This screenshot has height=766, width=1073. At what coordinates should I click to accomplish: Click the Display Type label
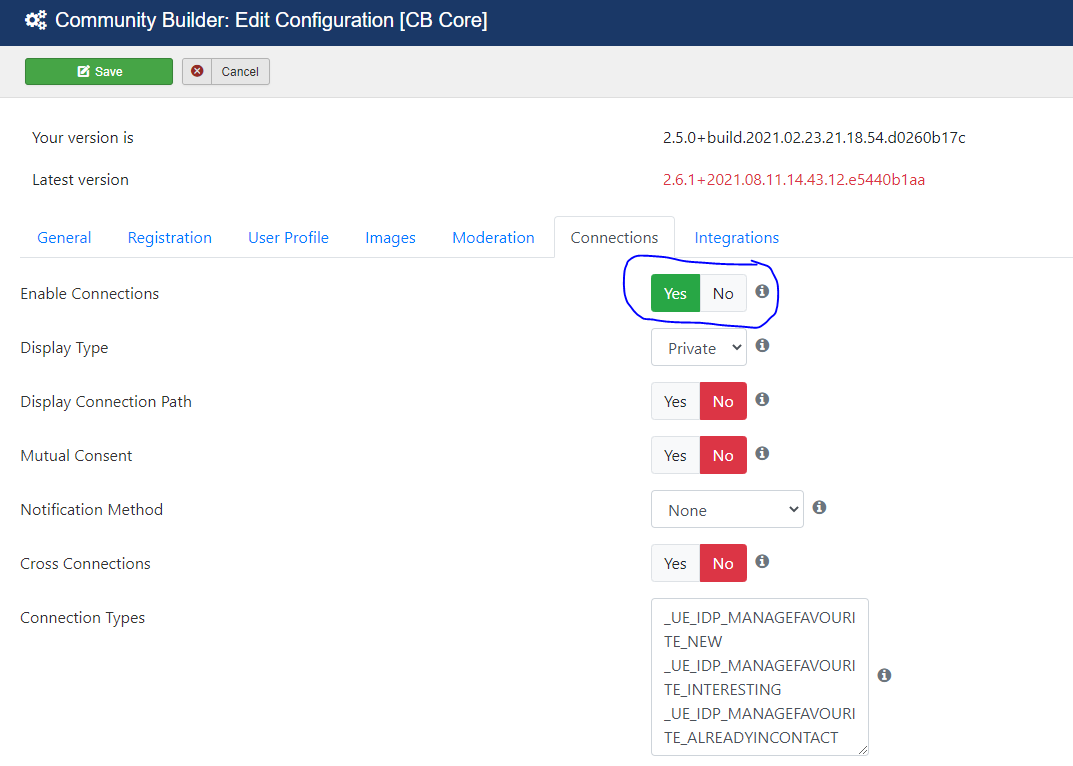[x=64, y=348]
